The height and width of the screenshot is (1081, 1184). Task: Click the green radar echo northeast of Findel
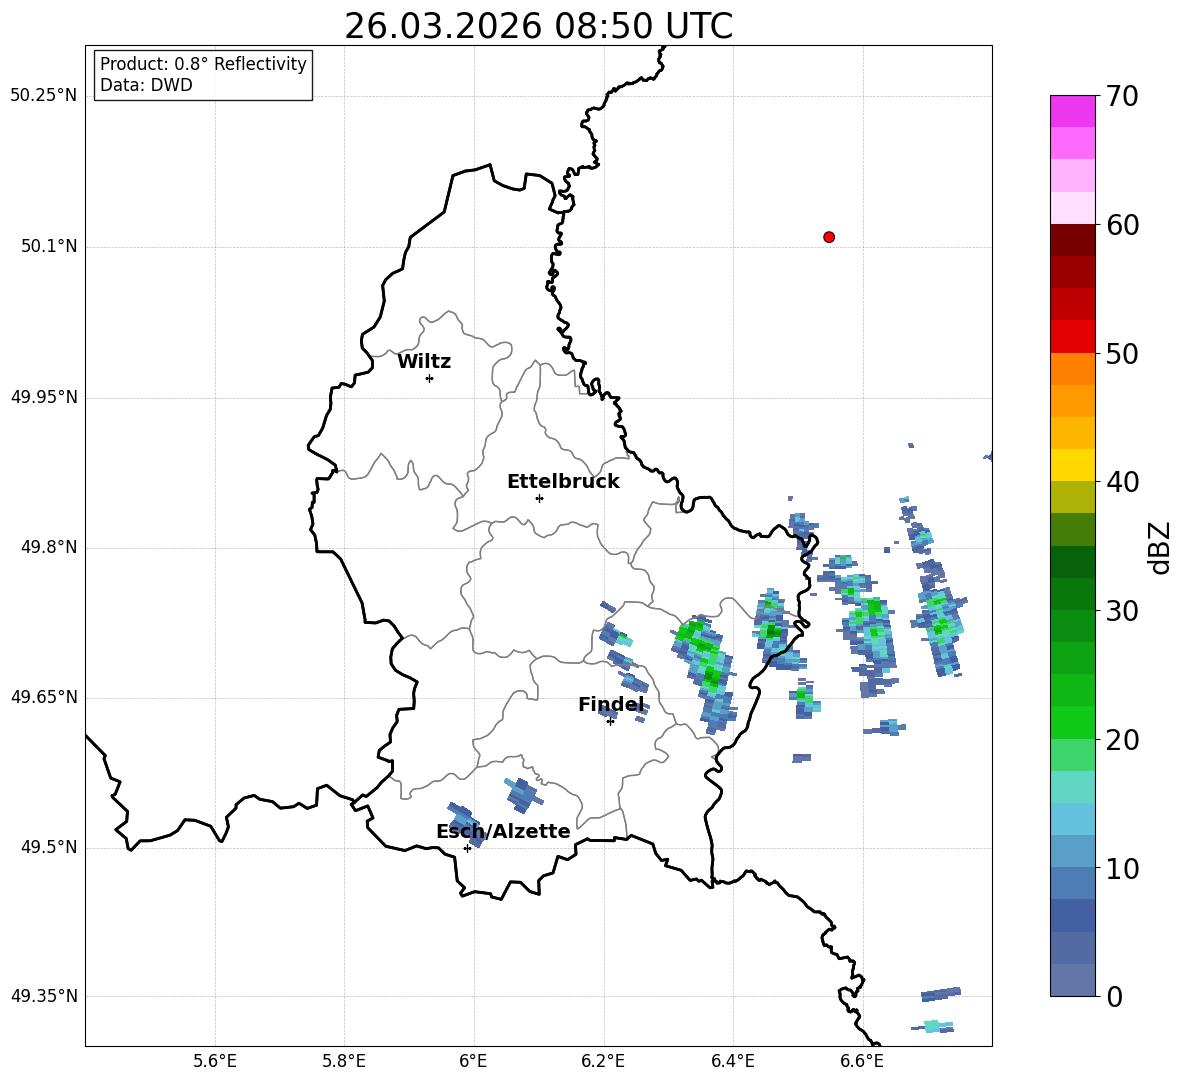click(x=706, y=672)
